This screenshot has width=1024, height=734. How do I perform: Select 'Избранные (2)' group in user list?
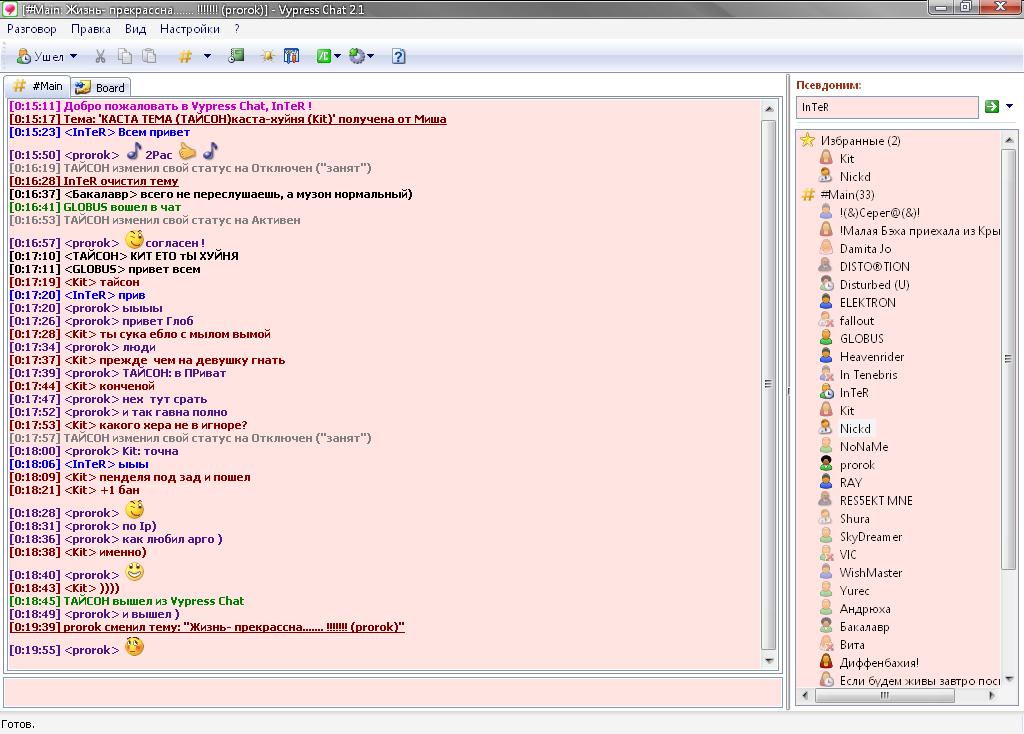point(860,141)
